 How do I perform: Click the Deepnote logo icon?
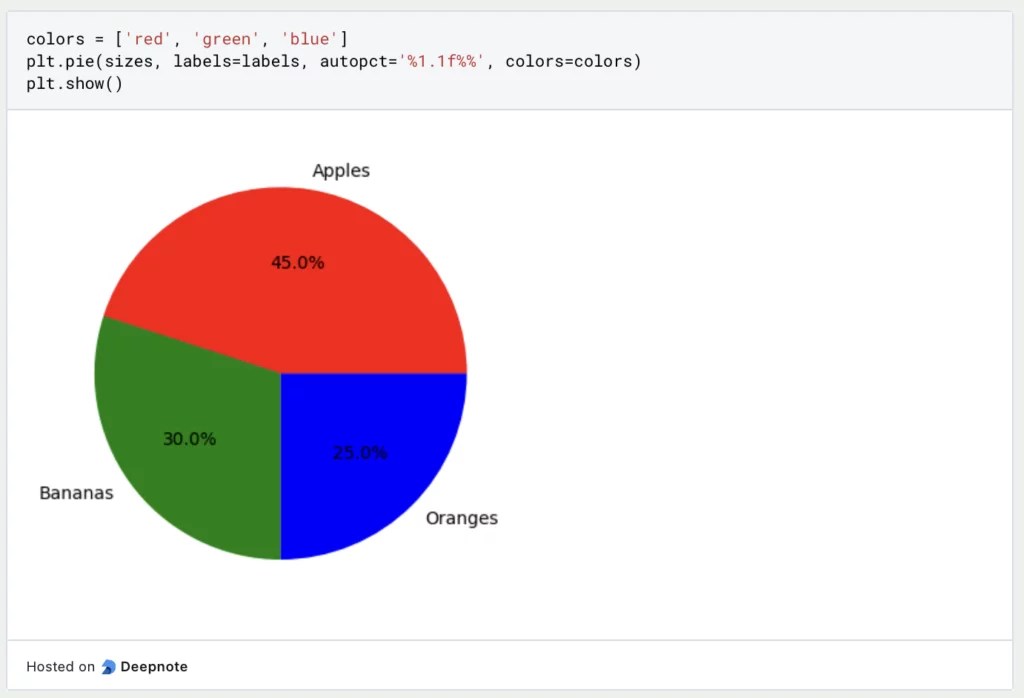click(x=108, y=666)
